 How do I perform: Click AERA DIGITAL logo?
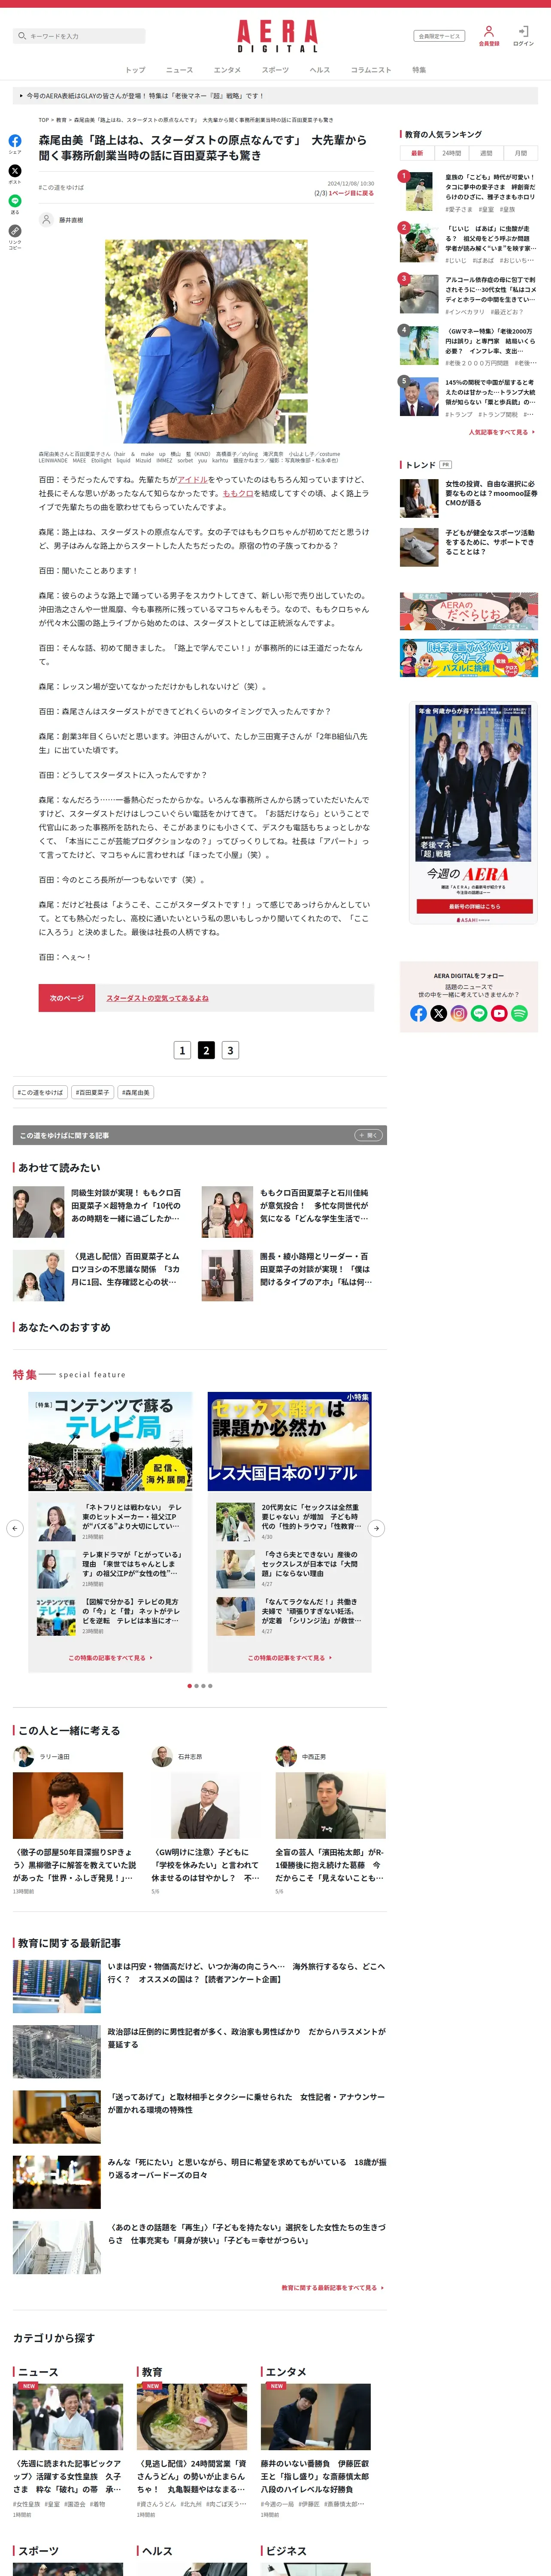click(x=277, y=36)
